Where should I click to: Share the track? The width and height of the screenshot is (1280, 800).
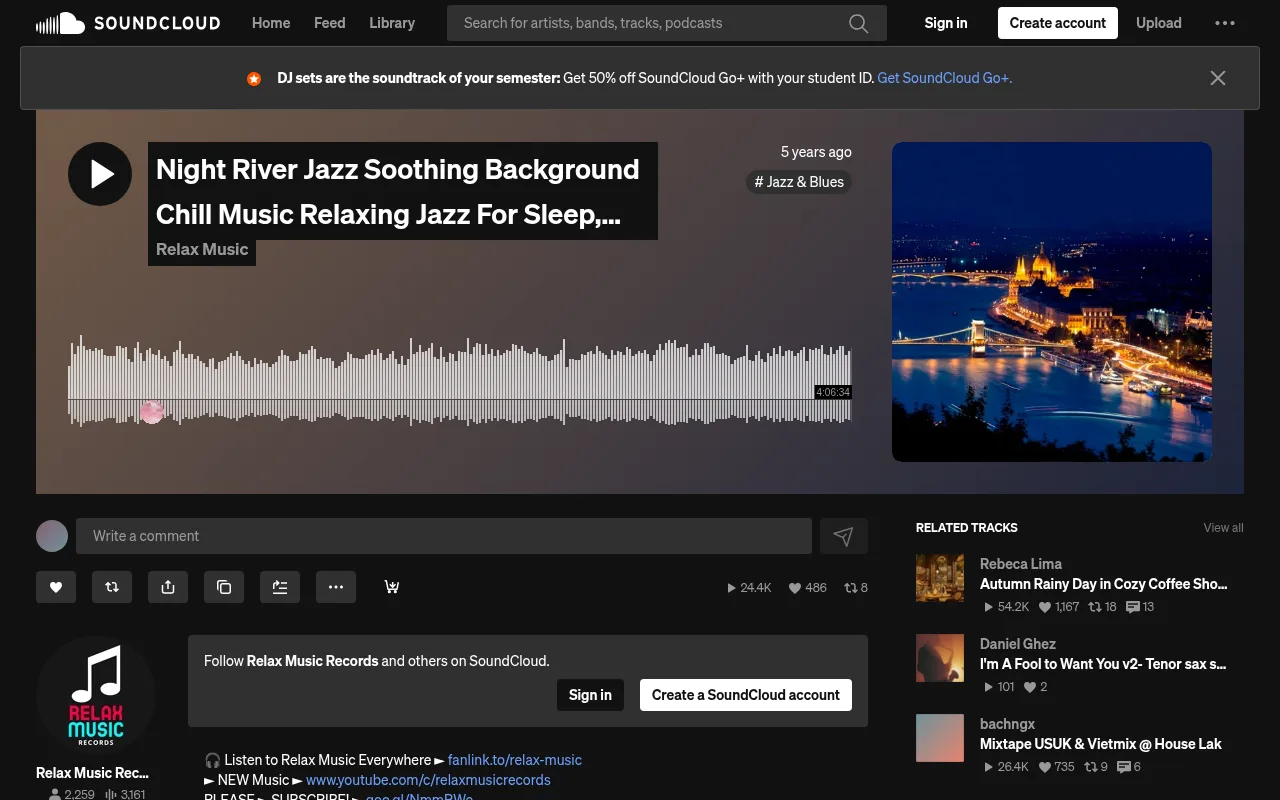[x=168, y=587]
